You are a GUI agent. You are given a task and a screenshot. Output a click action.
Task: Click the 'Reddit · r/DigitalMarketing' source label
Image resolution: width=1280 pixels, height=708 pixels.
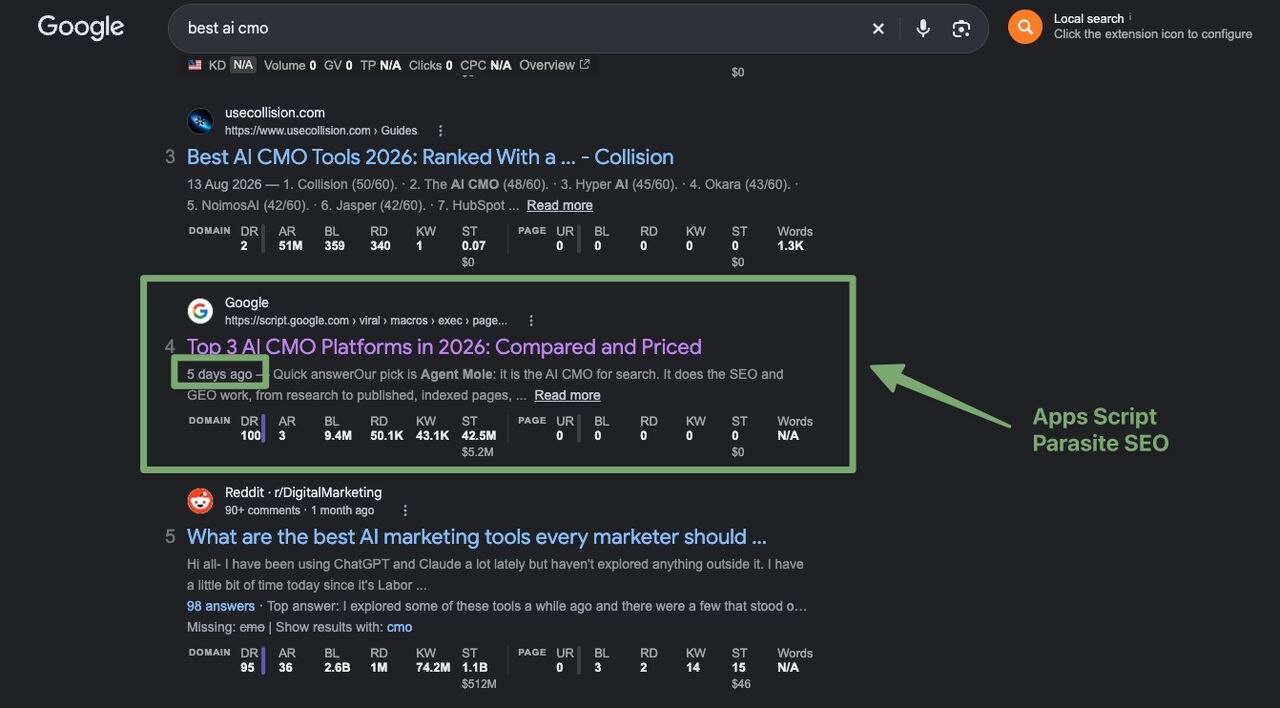point(303,493)
